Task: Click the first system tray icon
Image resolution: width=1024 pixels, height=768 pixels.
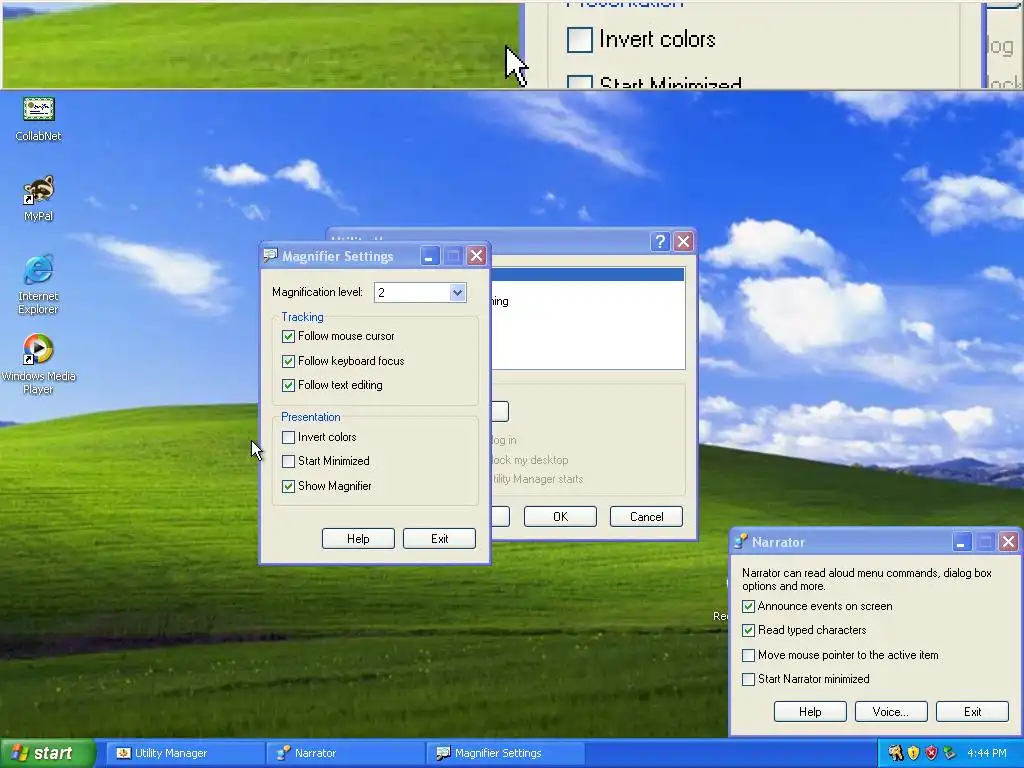Action: coord(895,753)
